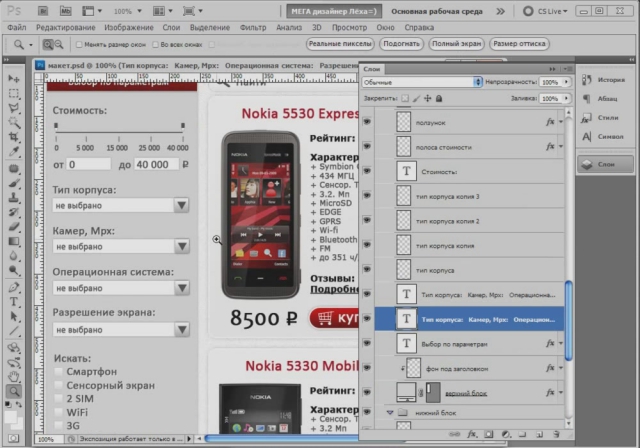This screenshot has width=640, height=448.
Task: Click the Полный экран button
Action: click(x=456, y=44)
